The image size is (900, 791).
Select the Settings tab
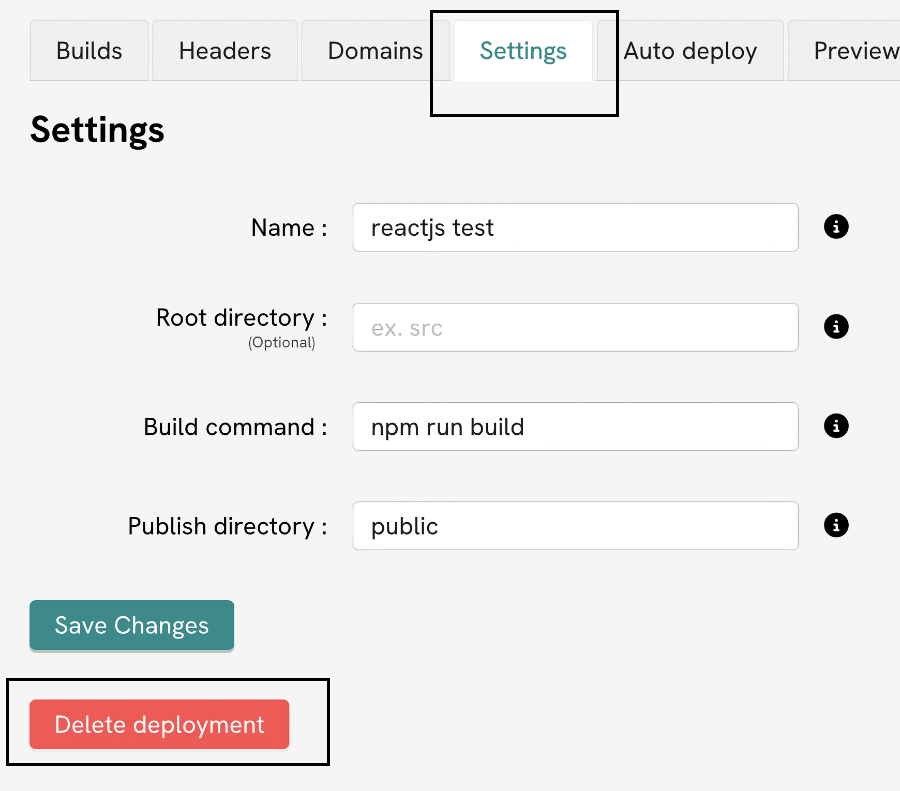523,51
